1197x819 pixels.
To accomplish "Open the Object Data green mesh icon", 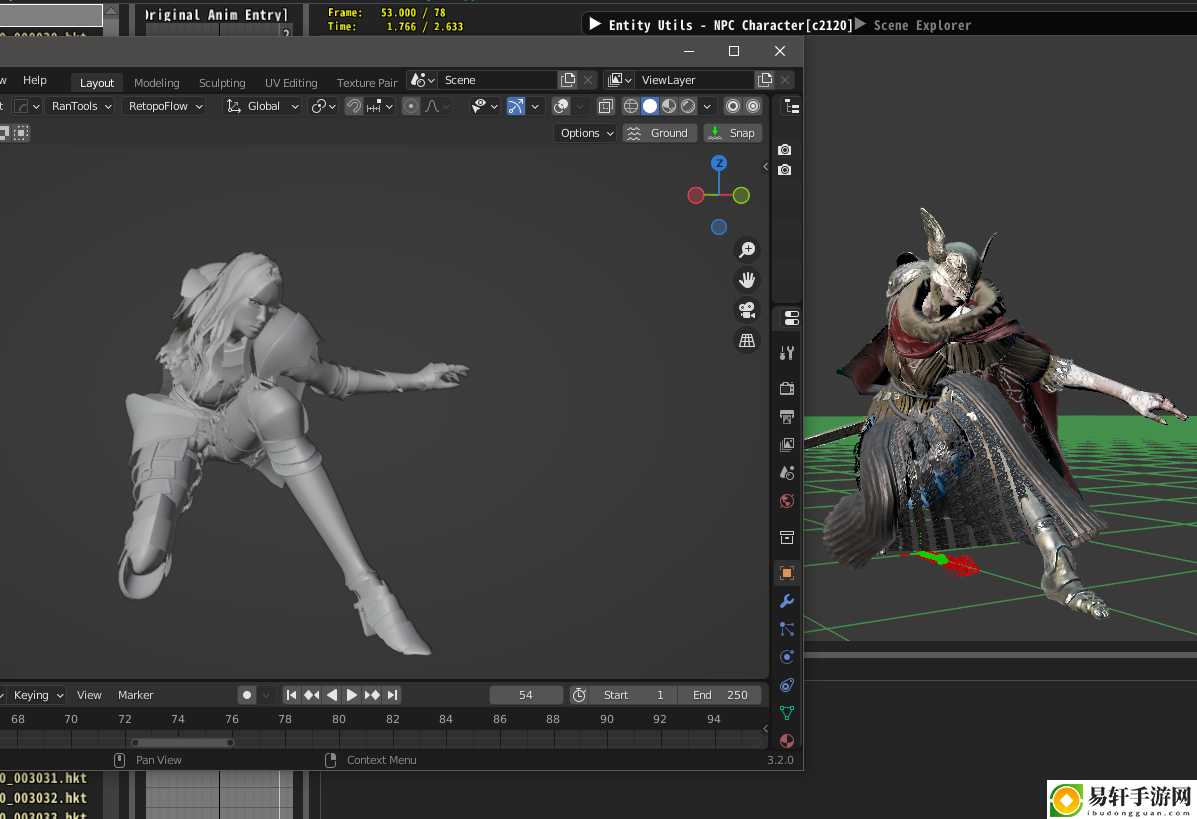I will [787, 713].
